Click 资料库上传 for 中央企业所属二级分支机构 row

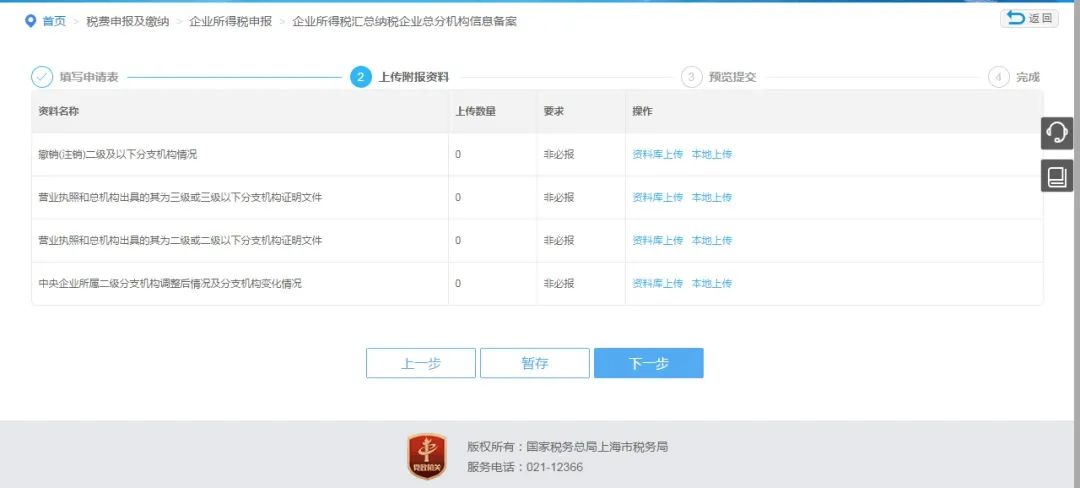(x=658, y=284)
